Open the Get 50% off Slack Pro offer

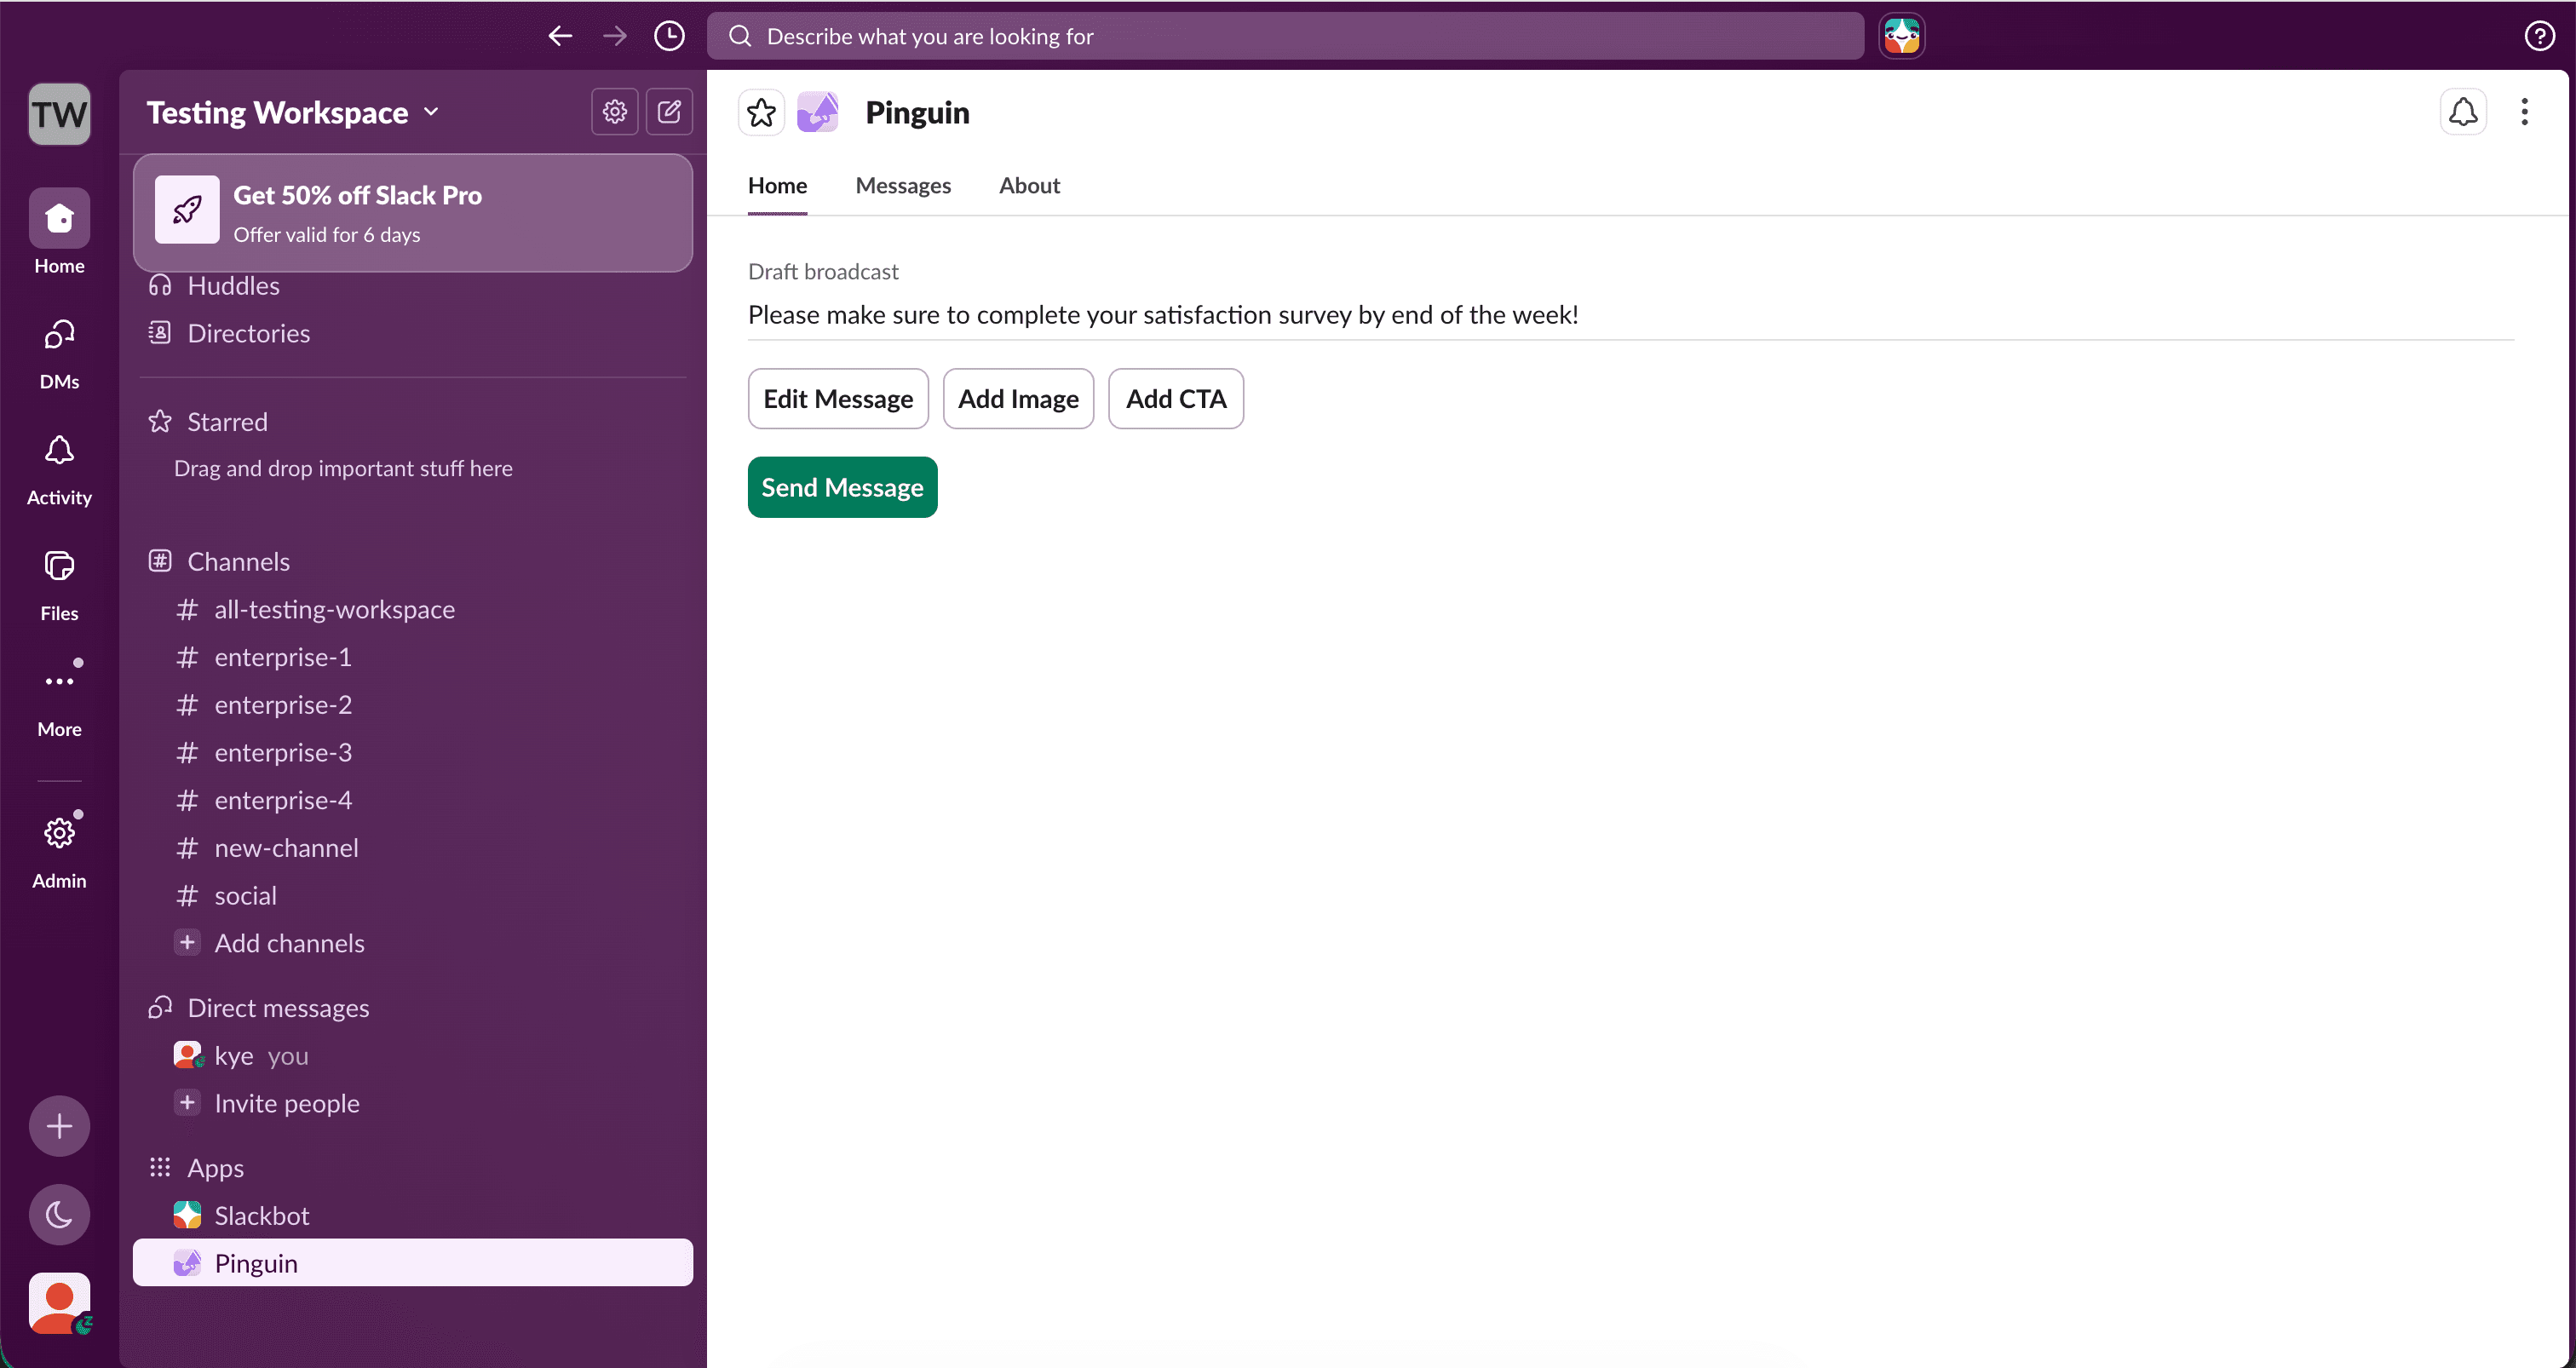413,213
